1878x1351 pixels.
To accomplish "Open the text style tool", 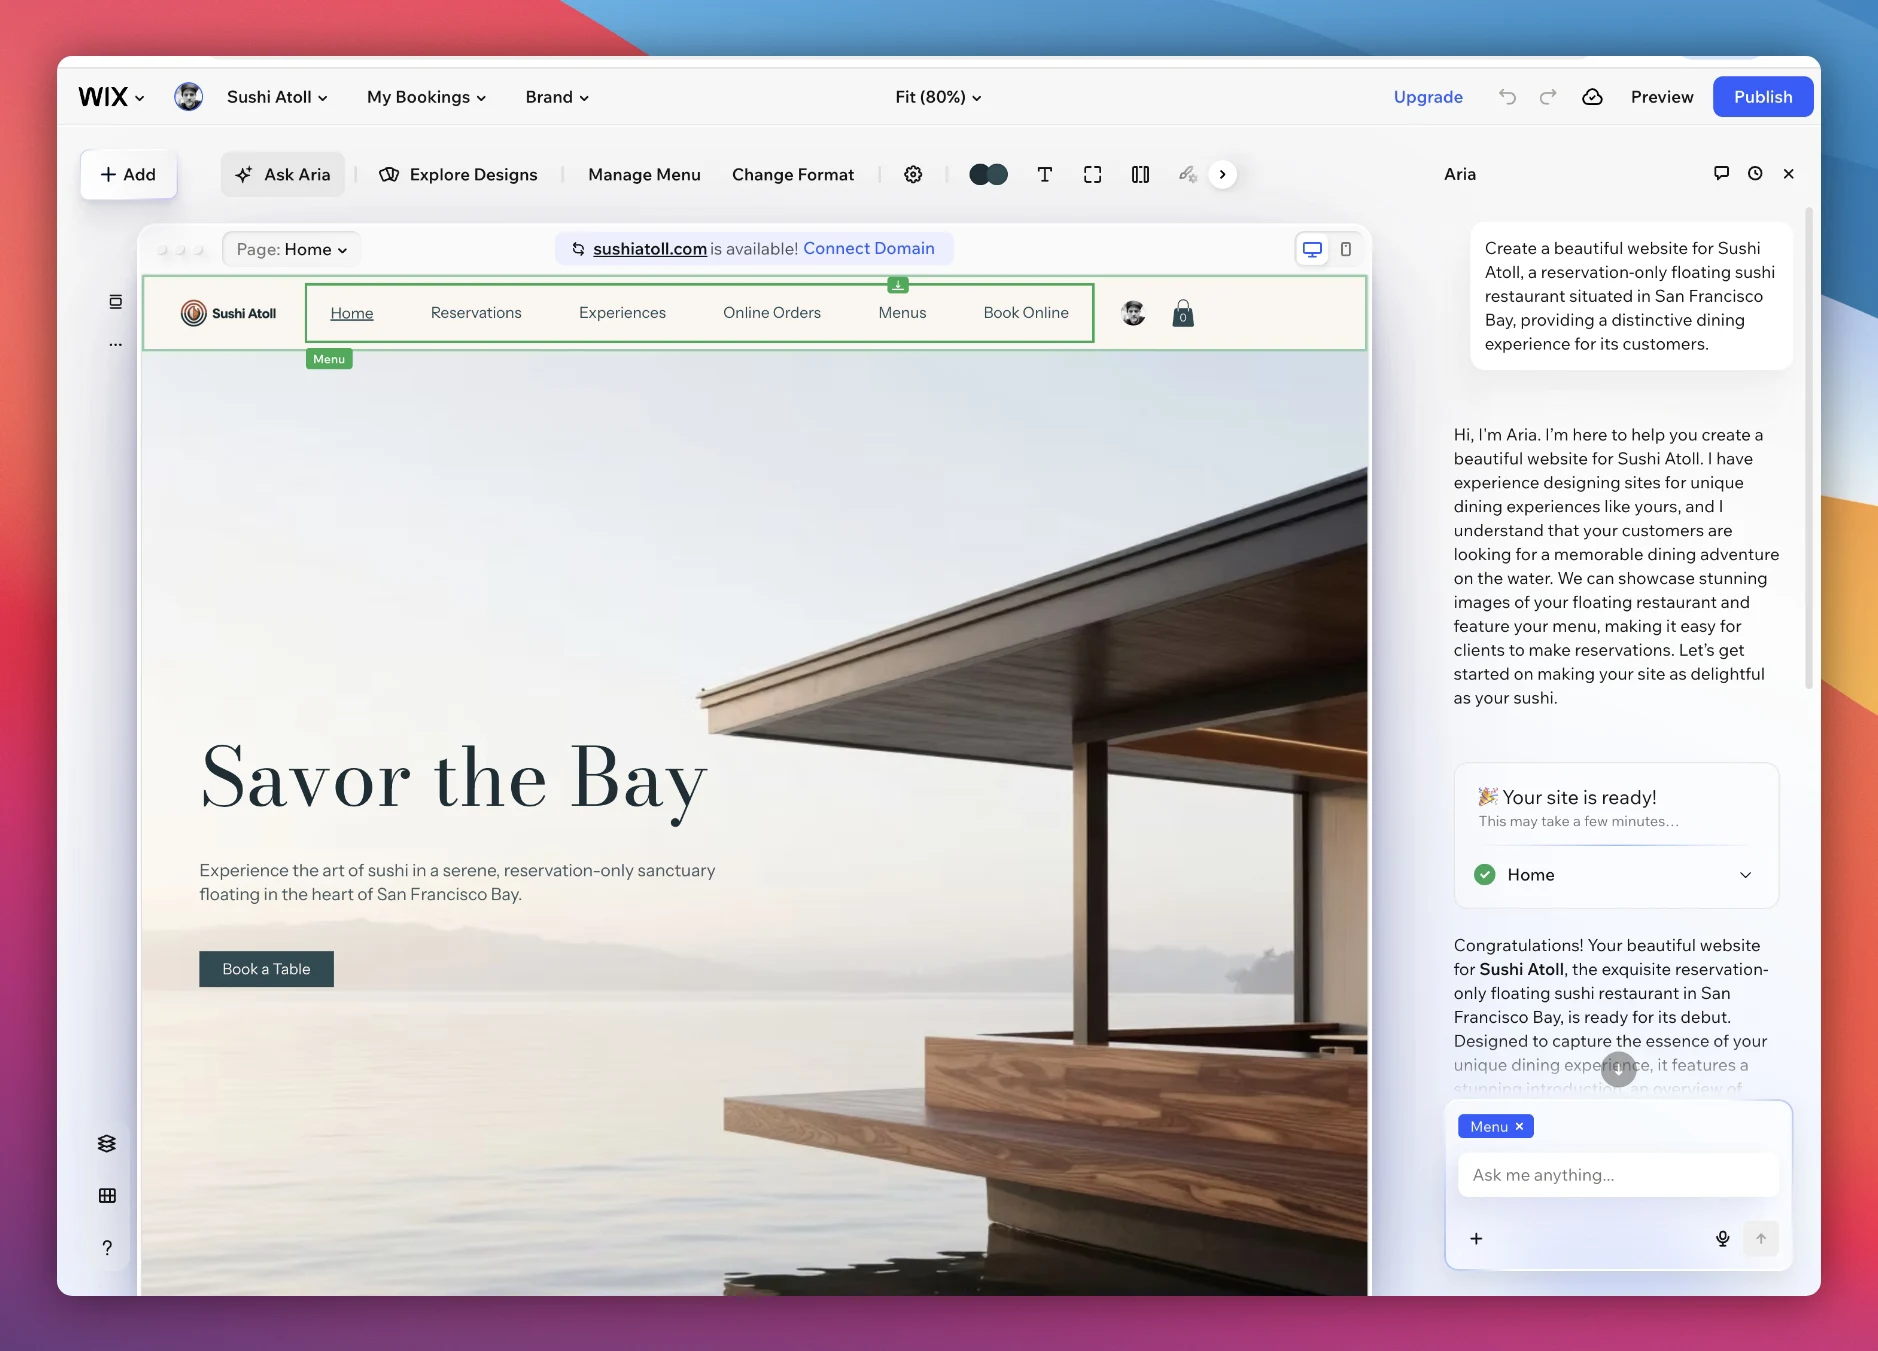I will click(1044, 175).
